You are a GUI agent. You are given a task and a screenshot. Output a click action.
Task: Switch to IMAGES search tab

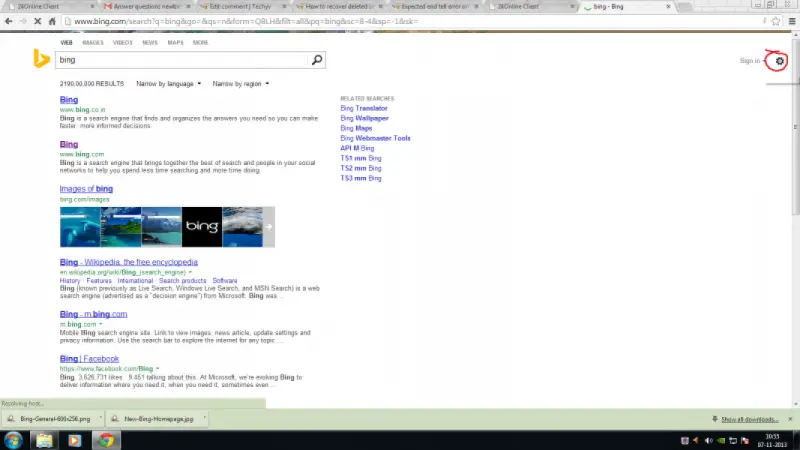(93, 42)
